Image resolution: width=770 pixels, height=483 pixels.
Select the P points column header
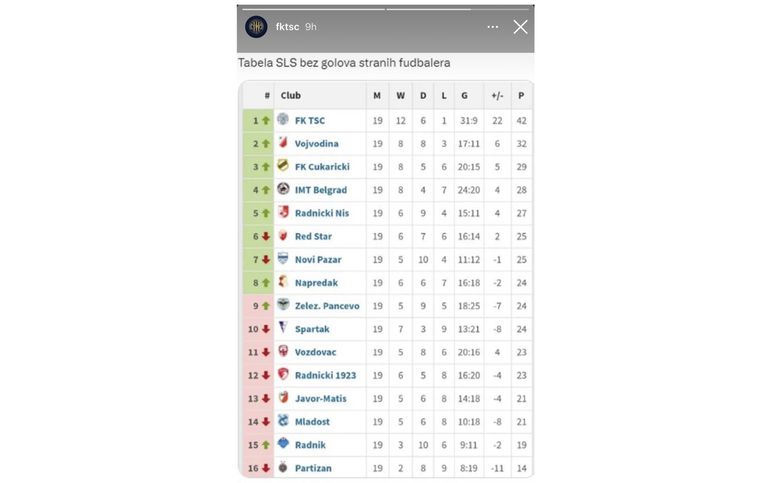pyautogui.click(x=521, y=96)
